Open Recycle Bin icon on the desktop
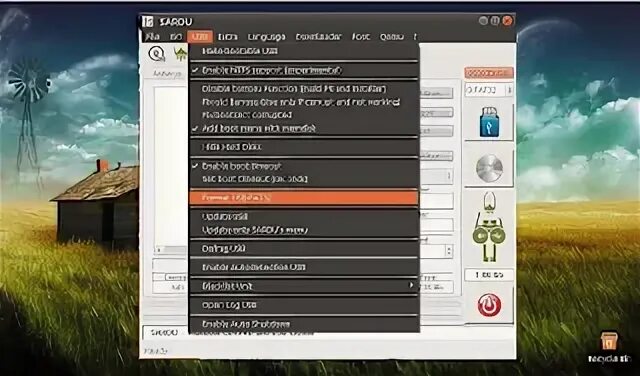 609,347
